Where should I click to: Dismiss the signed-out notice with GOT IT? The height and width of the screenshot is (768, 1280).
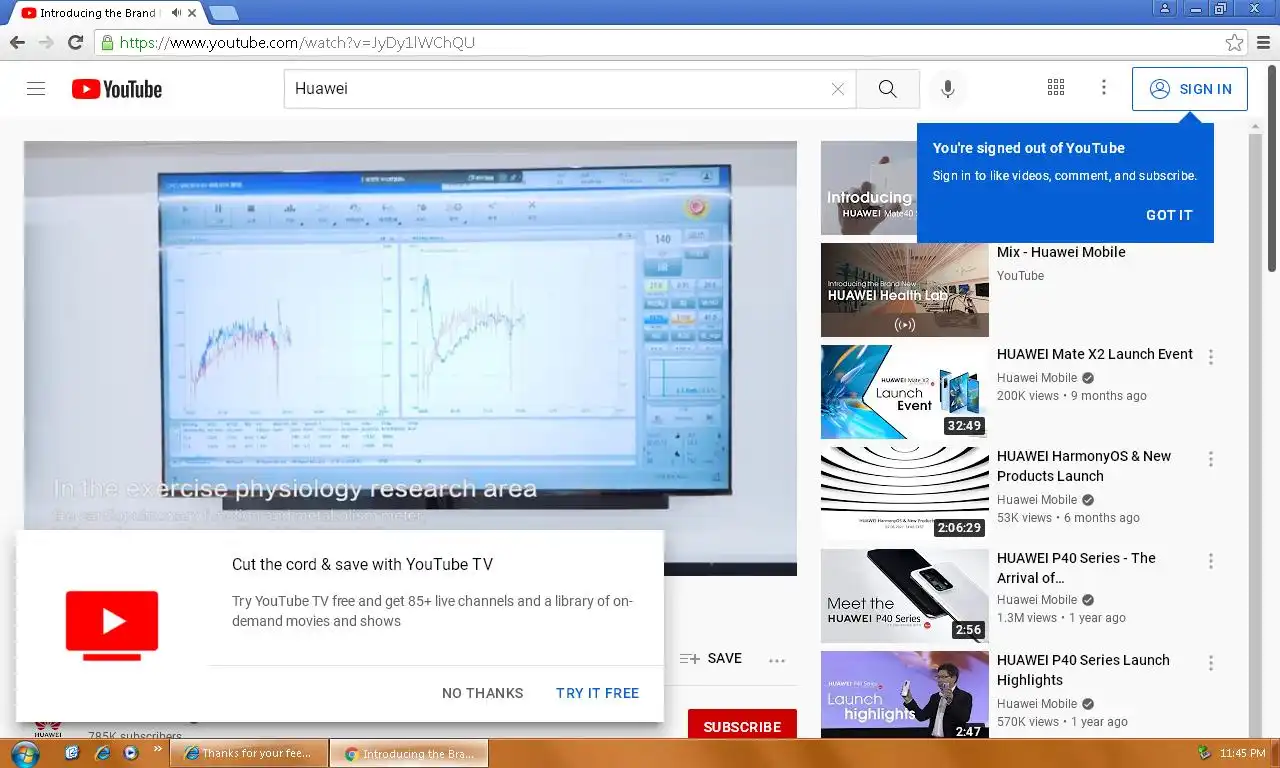1169,215
